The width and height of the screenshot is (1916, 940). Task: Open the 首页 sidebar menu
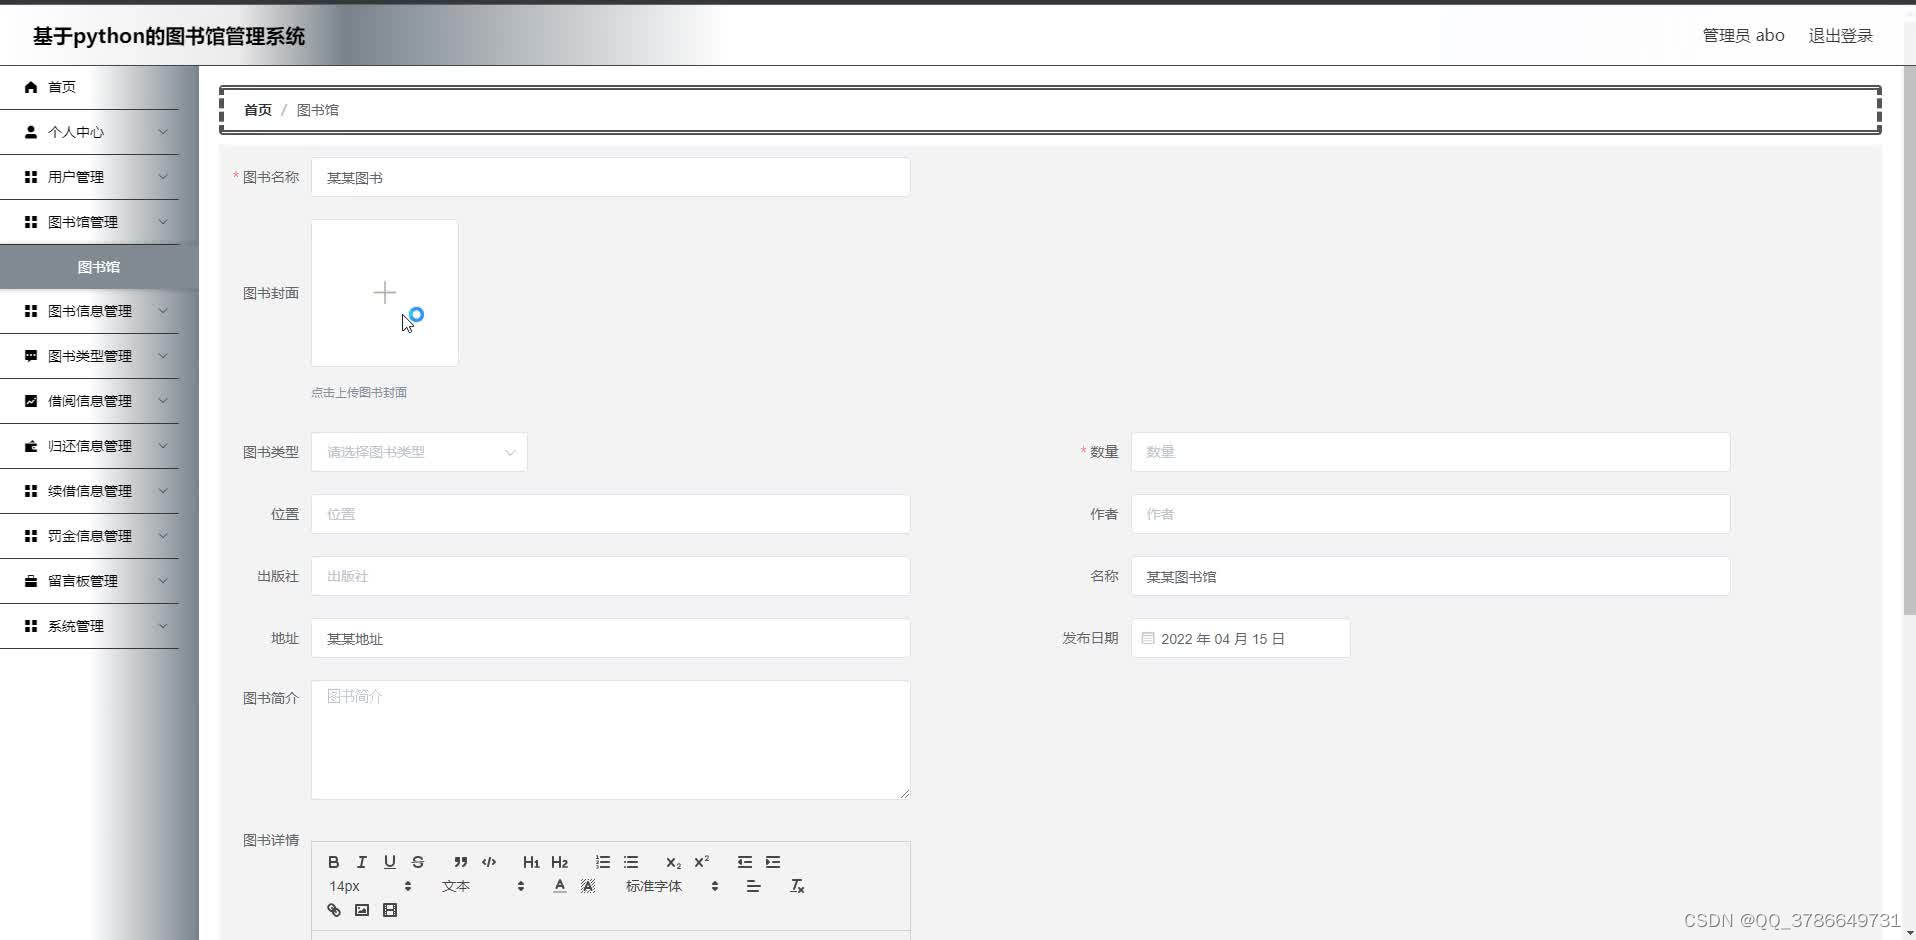click(90, 87)
